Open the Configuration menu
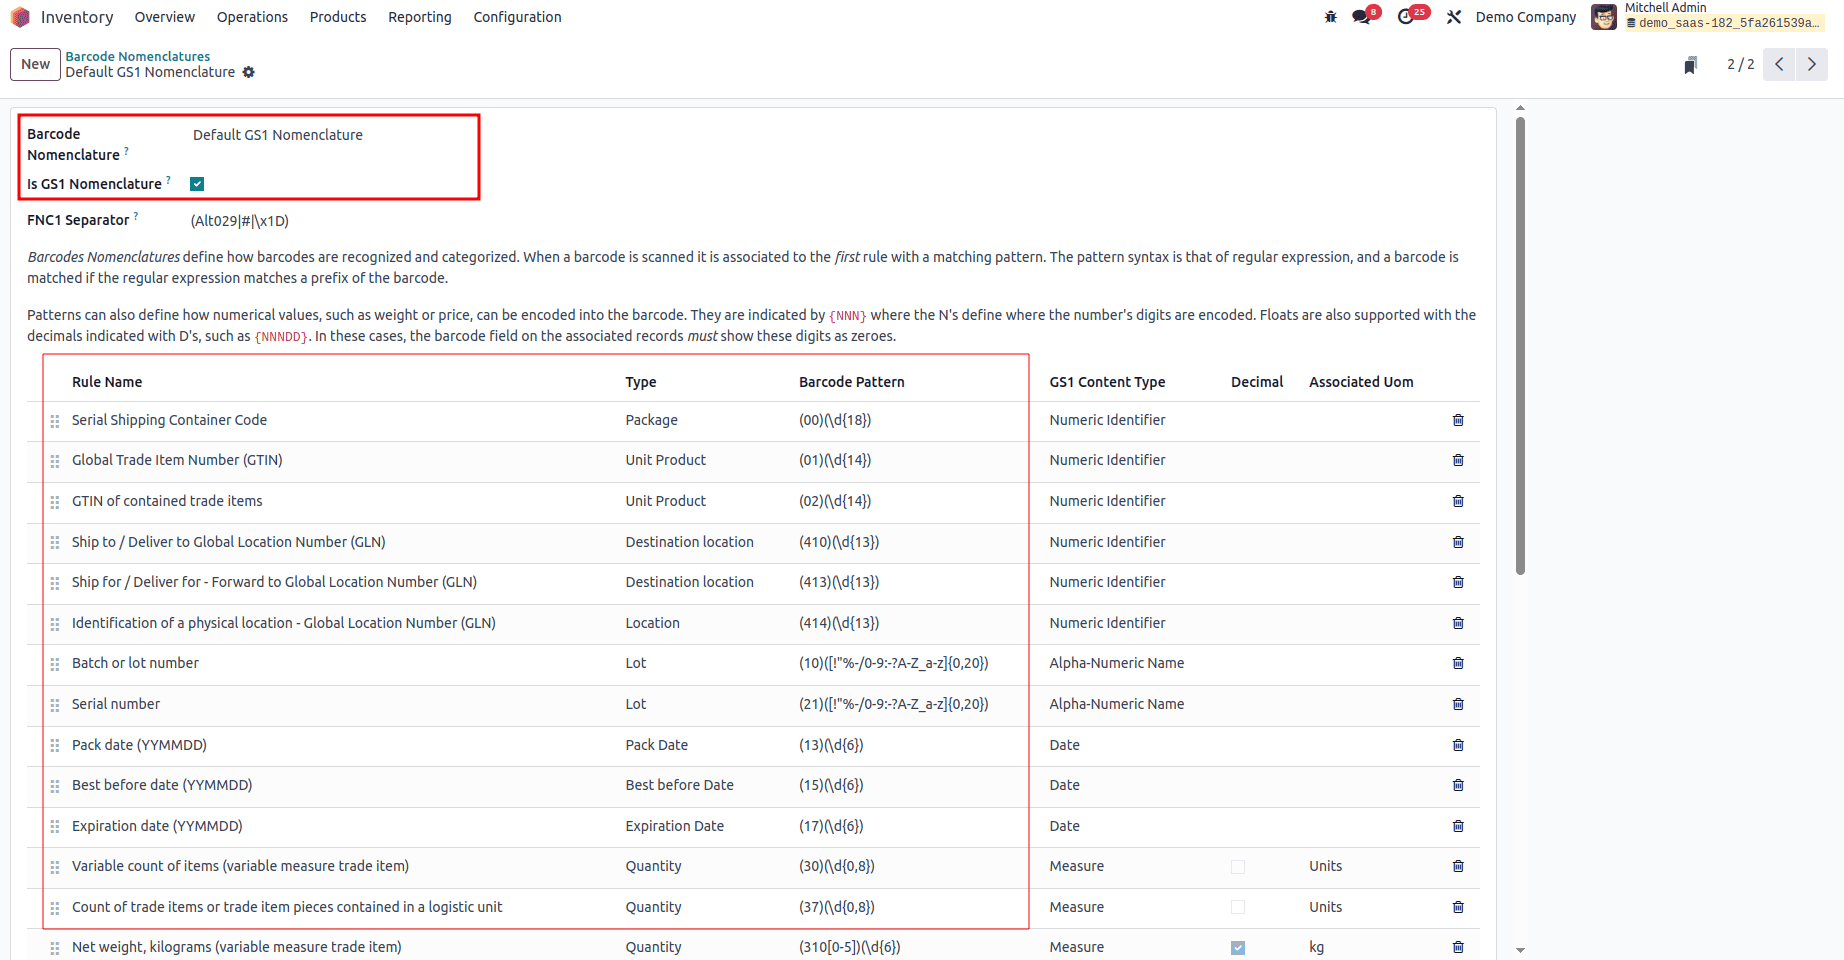Image resolution: width=1844 pixels, height=960 pixels. click(517, 17)
